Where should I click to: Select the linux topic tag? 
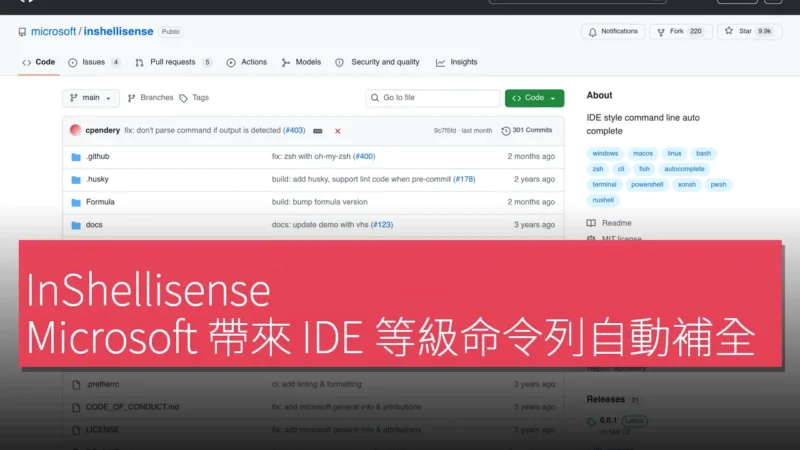(674, 154)
